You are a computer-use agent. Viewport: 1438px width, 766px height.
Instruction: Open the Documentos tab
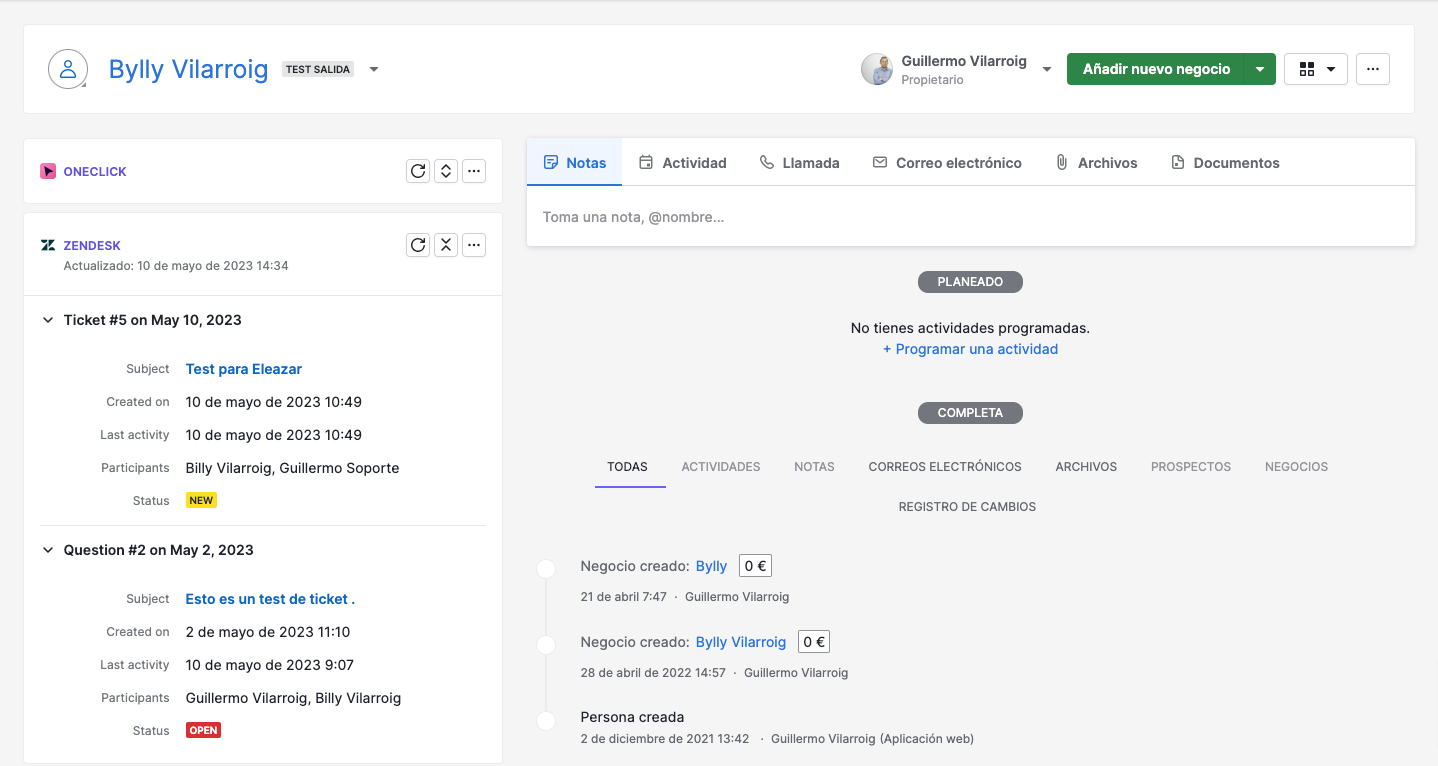point(1225,162)
